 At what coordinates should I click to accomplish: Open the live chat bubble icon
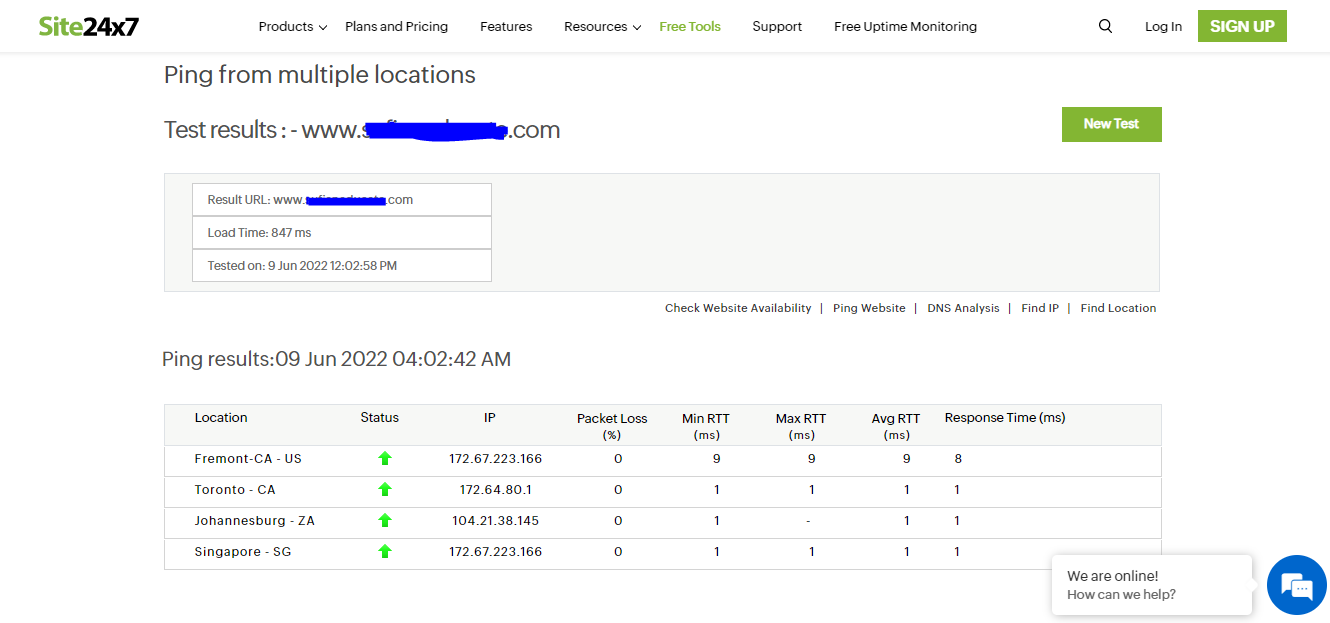point(1296,585)
